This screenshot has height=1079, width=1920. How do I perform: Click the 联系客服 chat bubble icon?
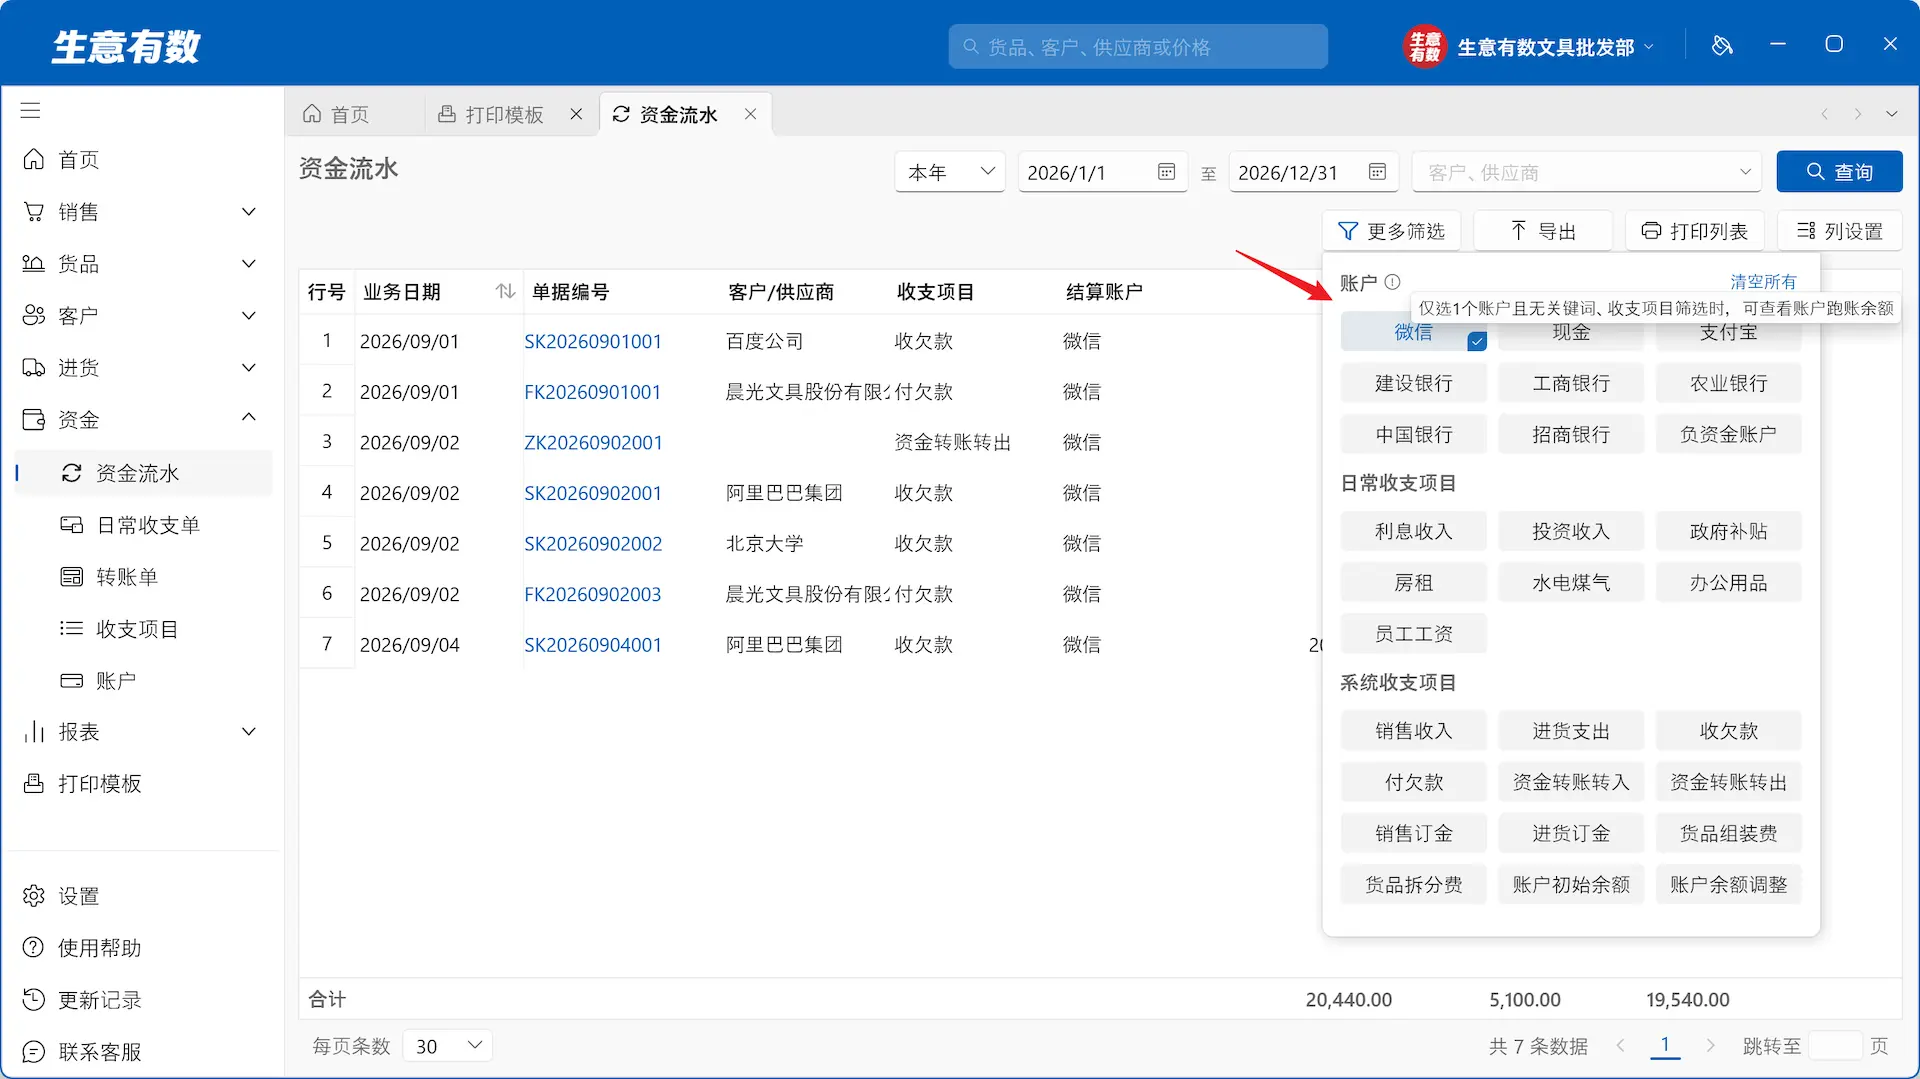coord(34,1051)
